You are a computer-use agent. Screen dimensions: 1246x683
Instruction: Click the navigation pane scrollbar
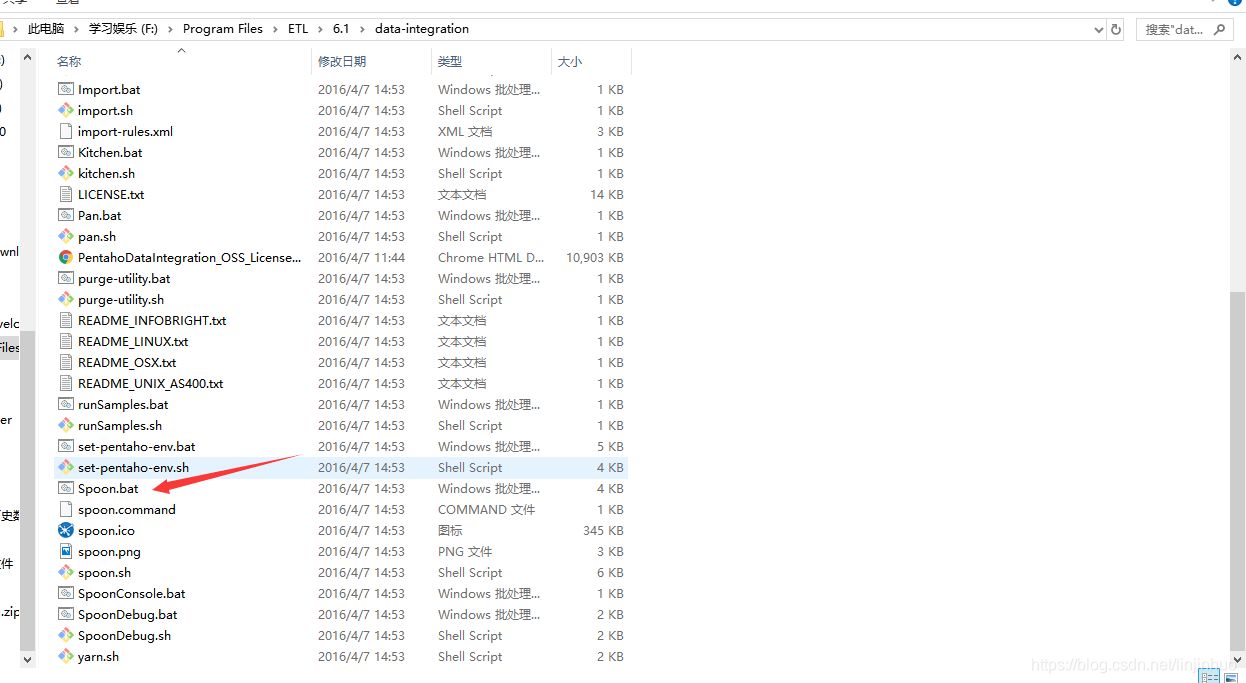28,490
